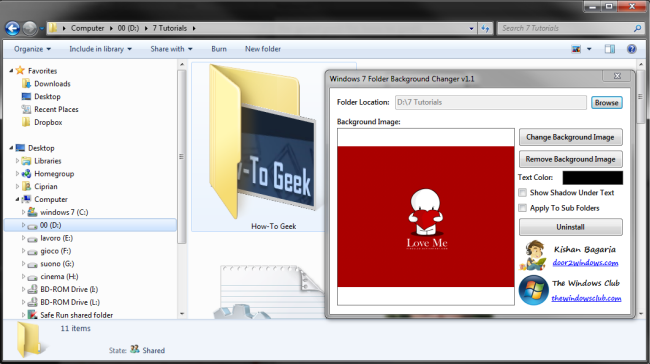
Task: Click the search magnifier icon
Action: click(x=637, y=28)
